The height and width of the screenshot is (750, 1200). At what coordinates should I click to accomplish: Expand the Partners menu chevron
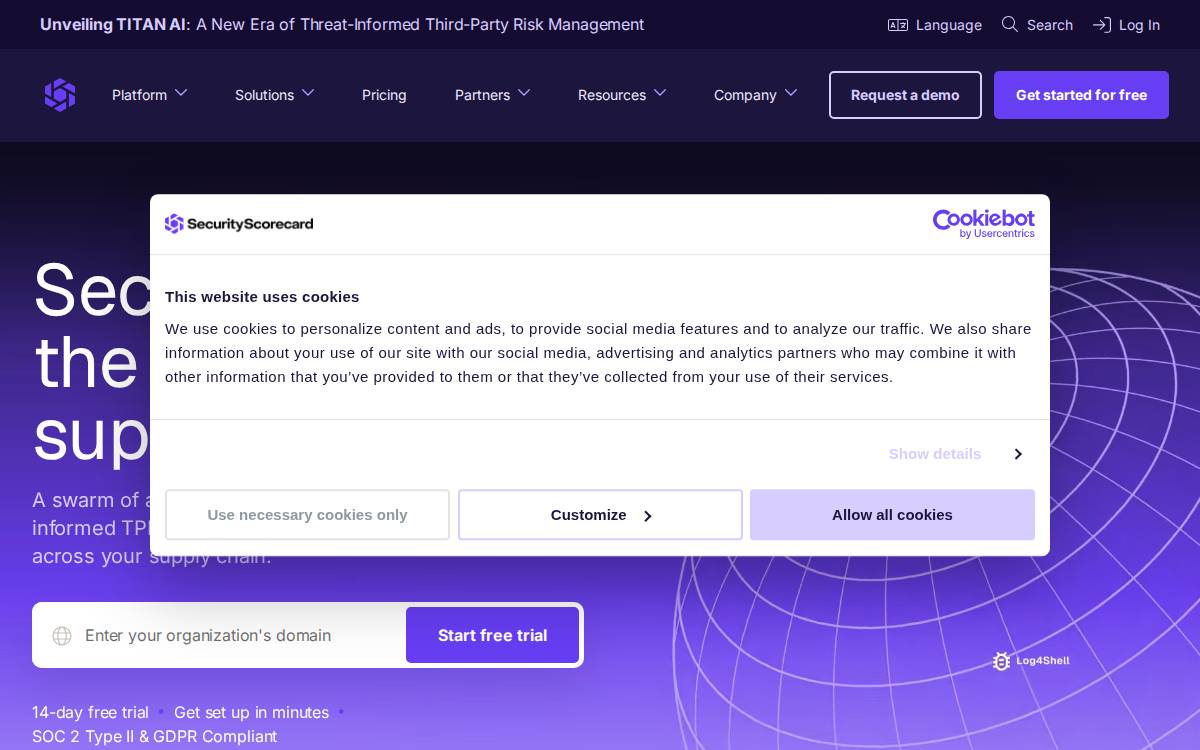click(x=524, y=93)
